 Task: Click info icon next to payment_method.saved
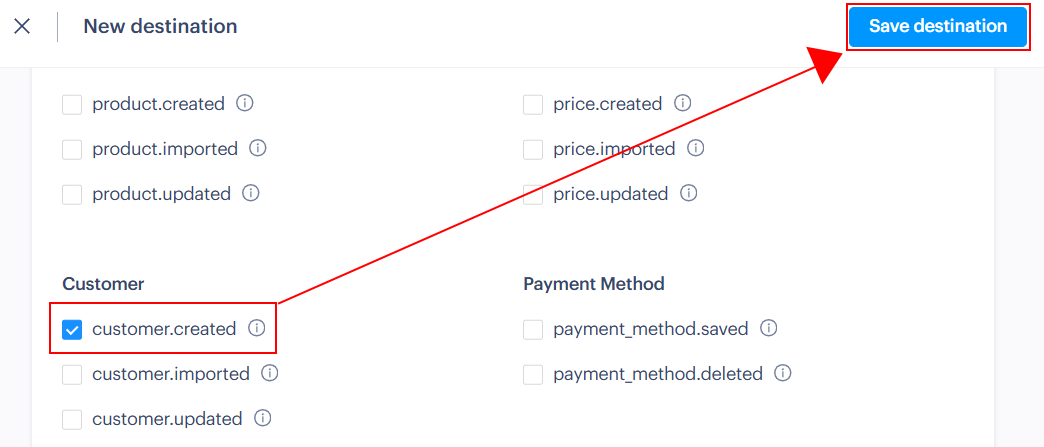[768, 328]
